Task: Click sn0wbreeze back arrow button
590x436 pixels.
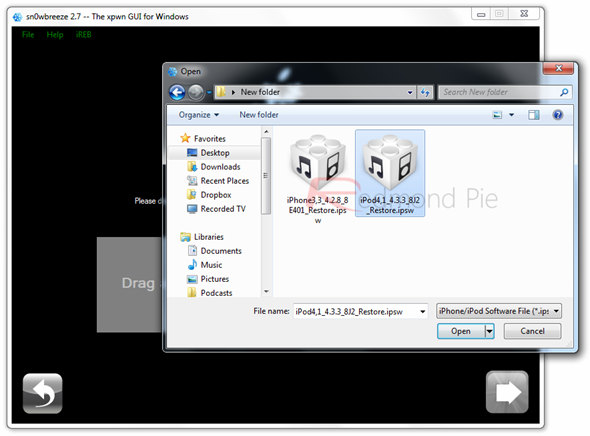Action: 43,393
